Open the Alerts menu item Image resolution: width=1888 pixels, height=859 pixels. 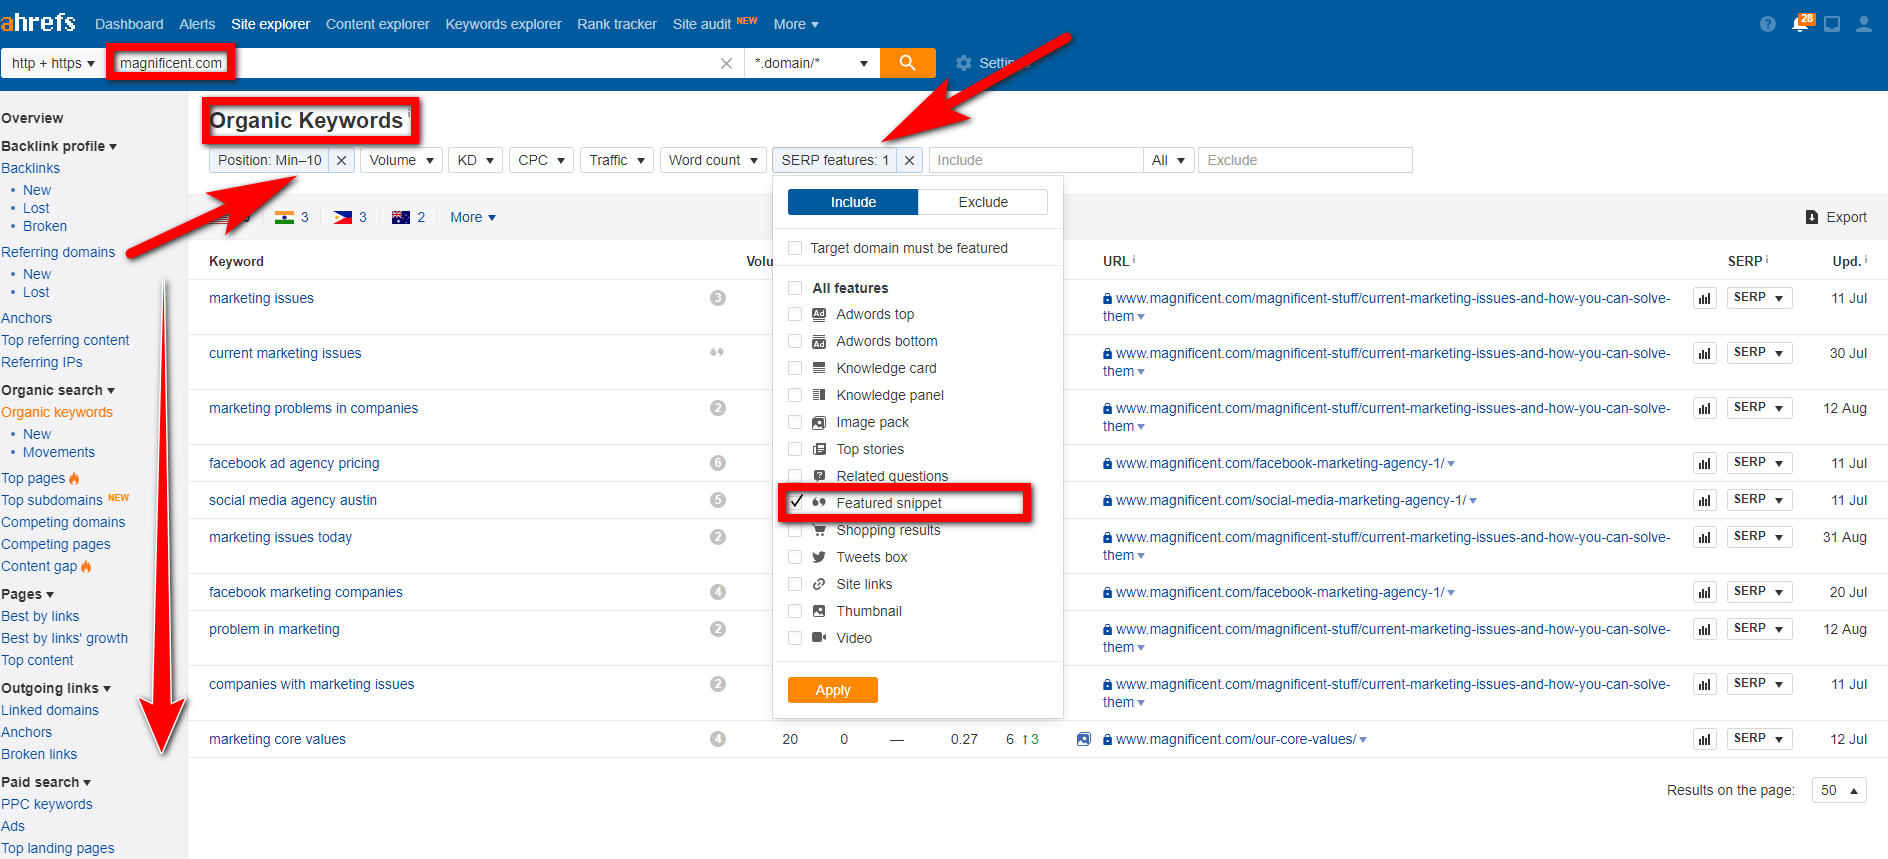point(197,24)
